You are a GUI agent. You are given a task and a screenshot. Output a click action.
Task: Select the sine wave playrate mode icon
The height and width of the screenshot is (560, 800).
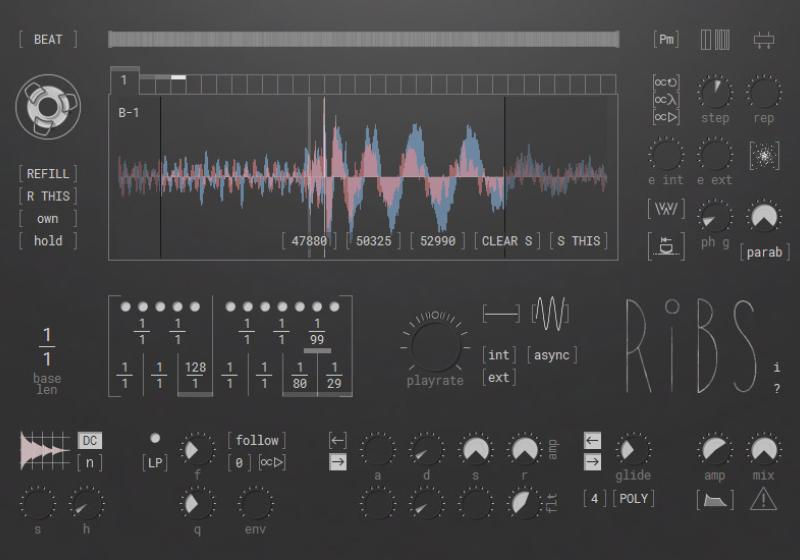(549, 313)
